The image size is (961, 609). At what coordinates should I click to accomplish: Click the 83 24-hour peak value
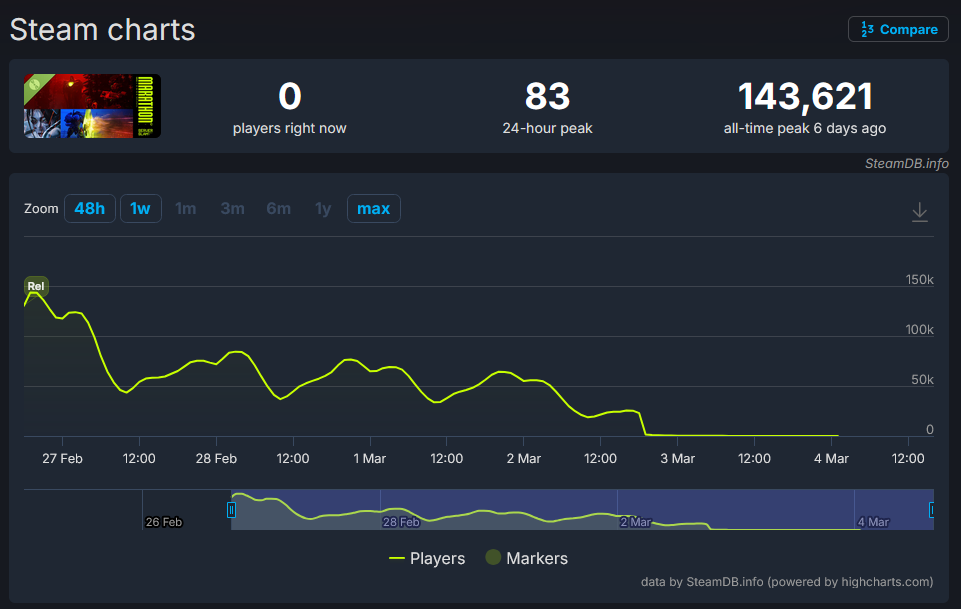point(547,96)
